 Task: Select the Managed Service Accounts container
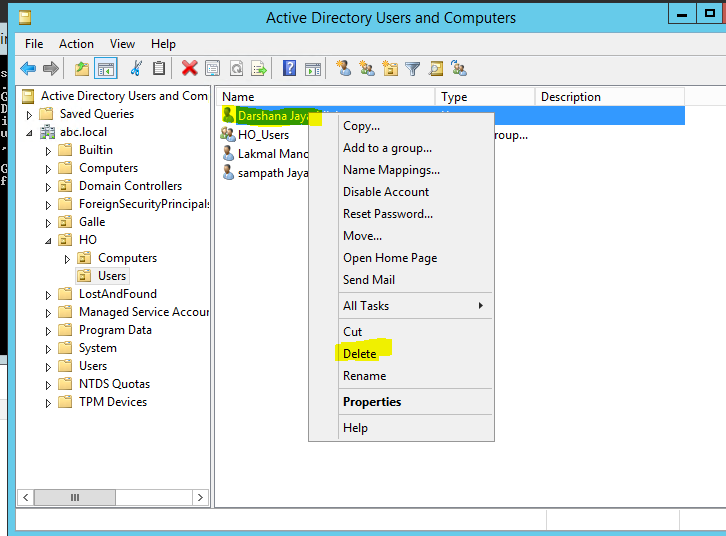pos(144,312)
